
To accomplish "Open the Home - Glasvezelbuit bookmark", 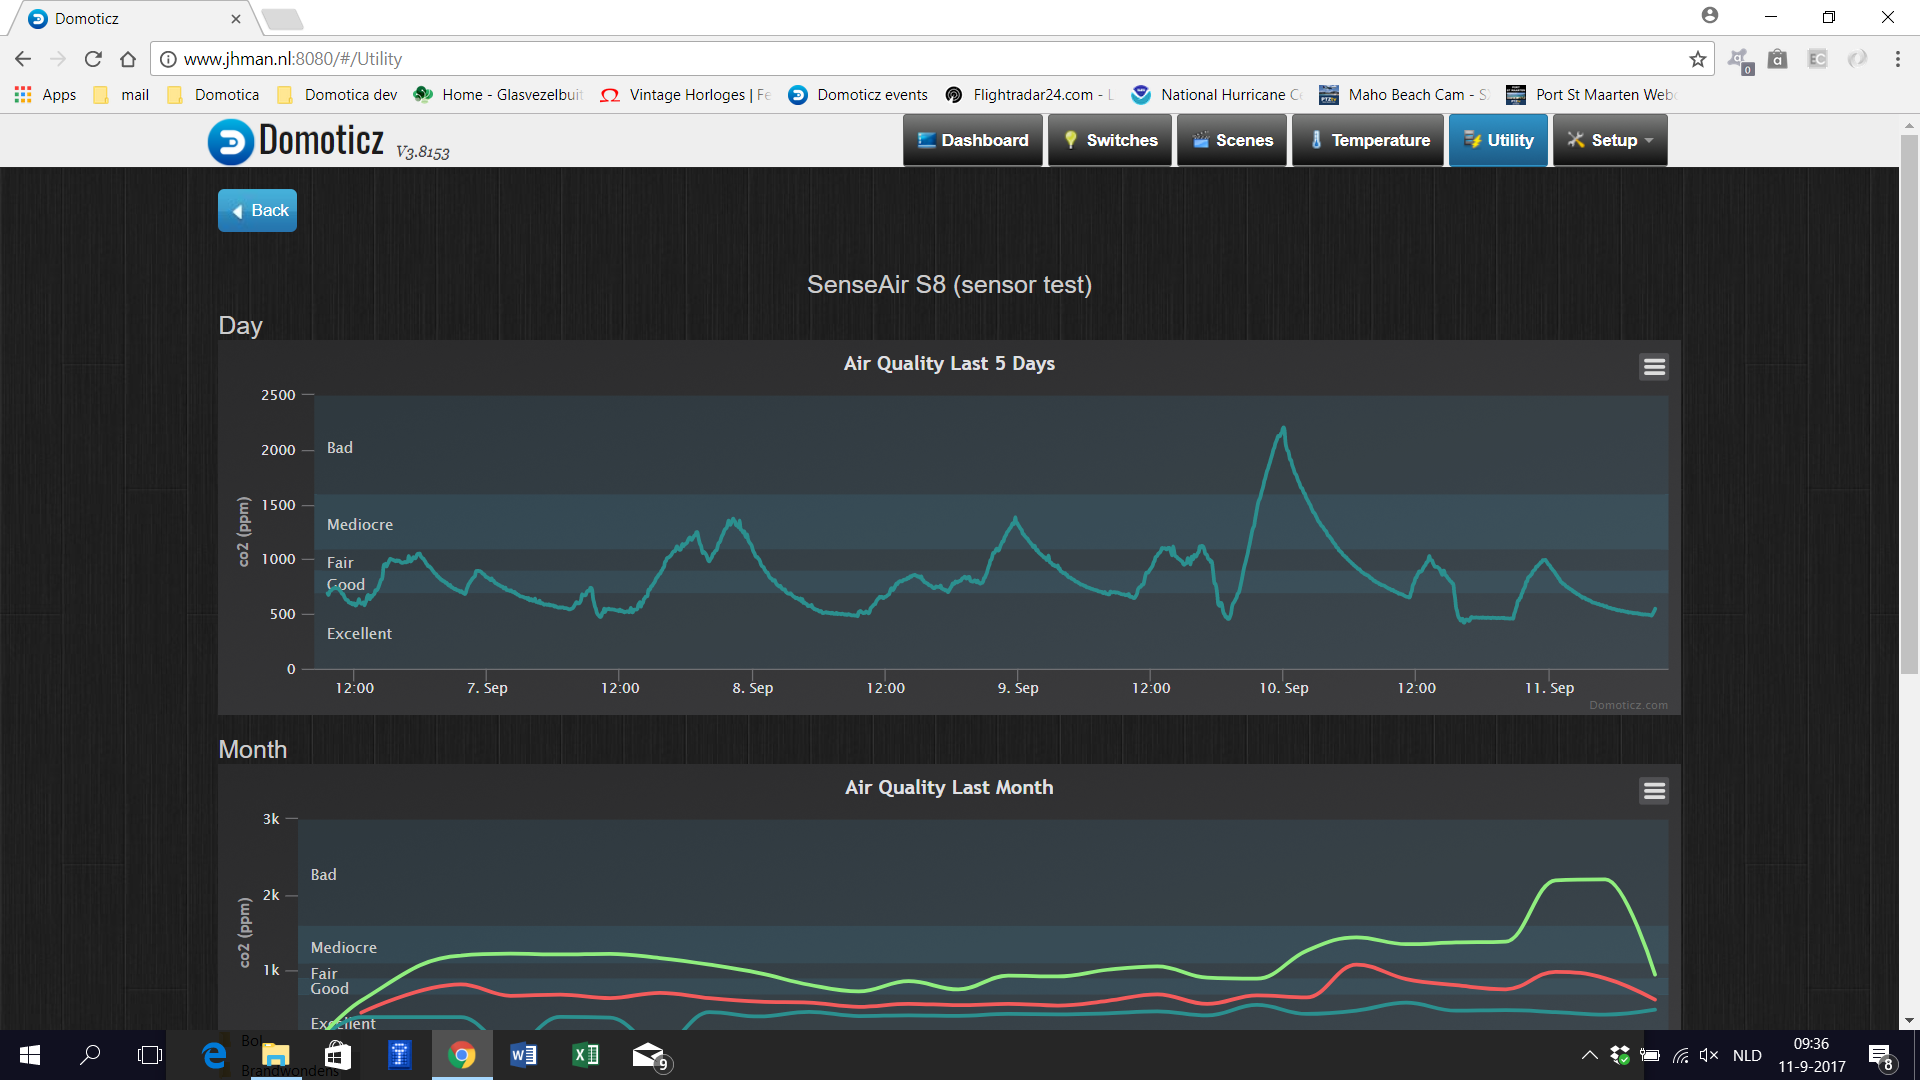I will (498, 94).
